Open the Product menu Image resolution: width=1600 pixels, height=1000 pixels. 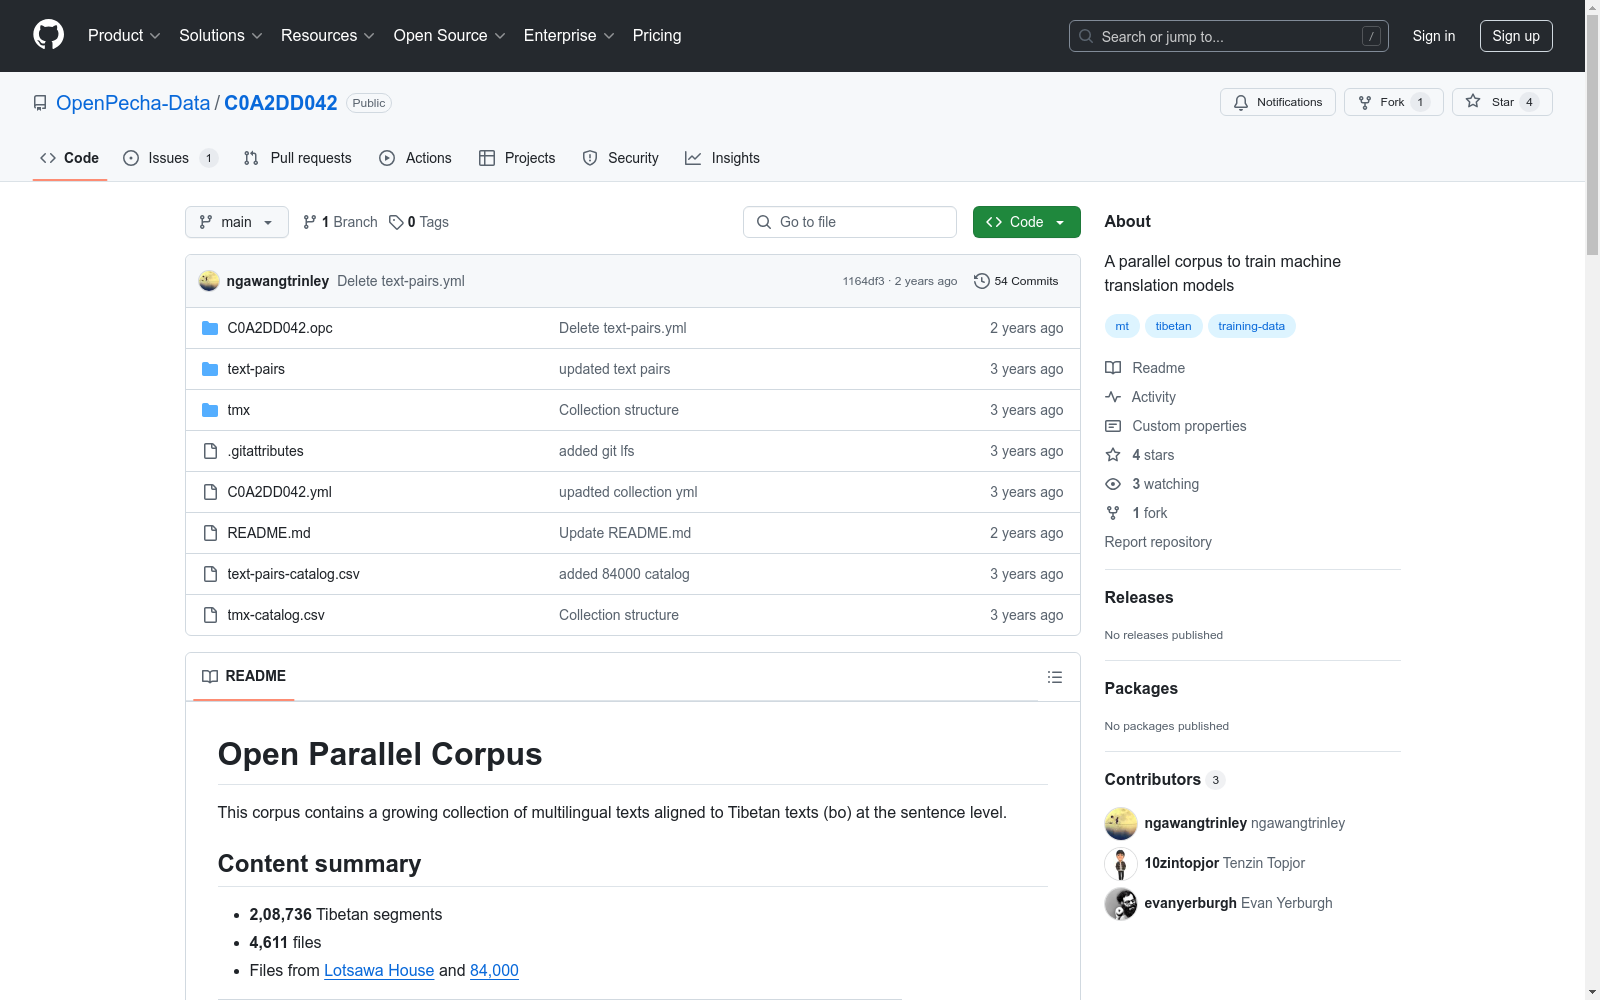(x=124, y=36)
